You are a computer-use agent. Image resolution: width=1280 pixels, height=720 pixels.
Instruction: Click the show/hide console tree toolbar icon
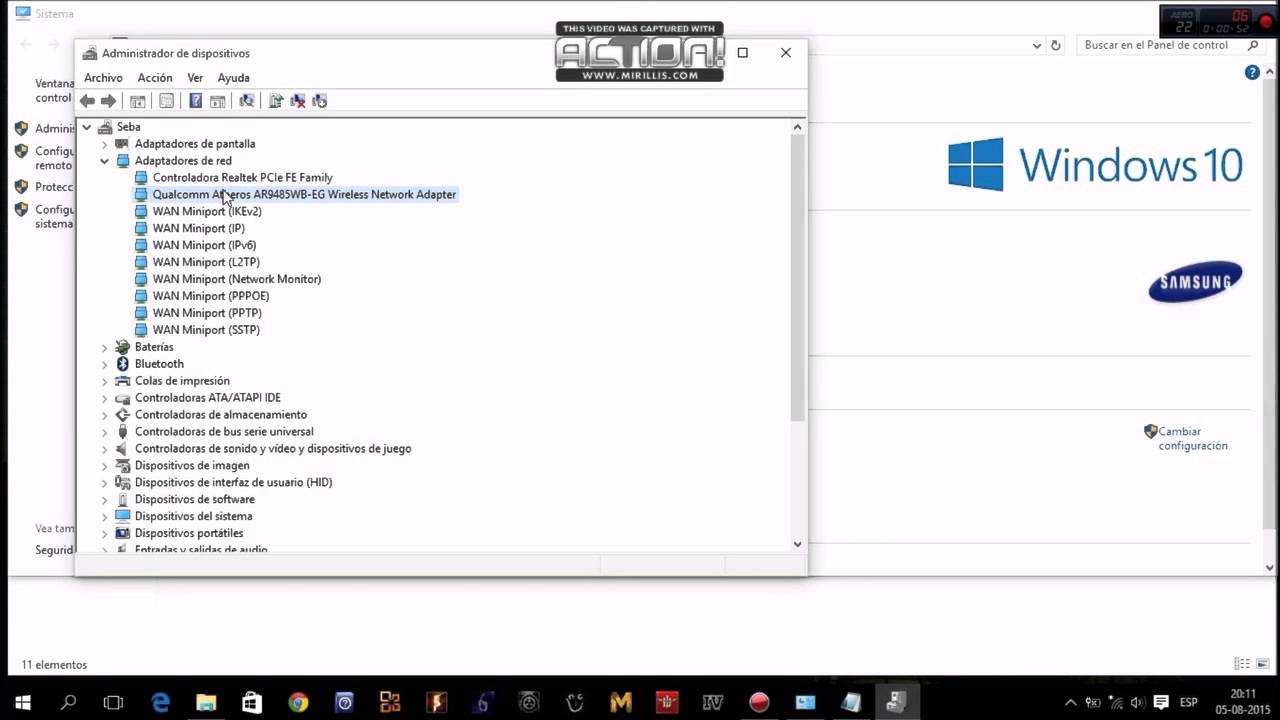pos(138,101)
